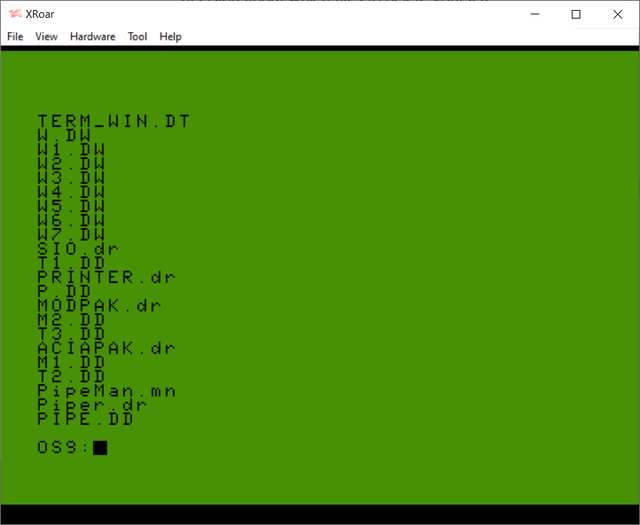Click the P.DD entry
This screenshot has width=640, height=525.
pos(64,291)
